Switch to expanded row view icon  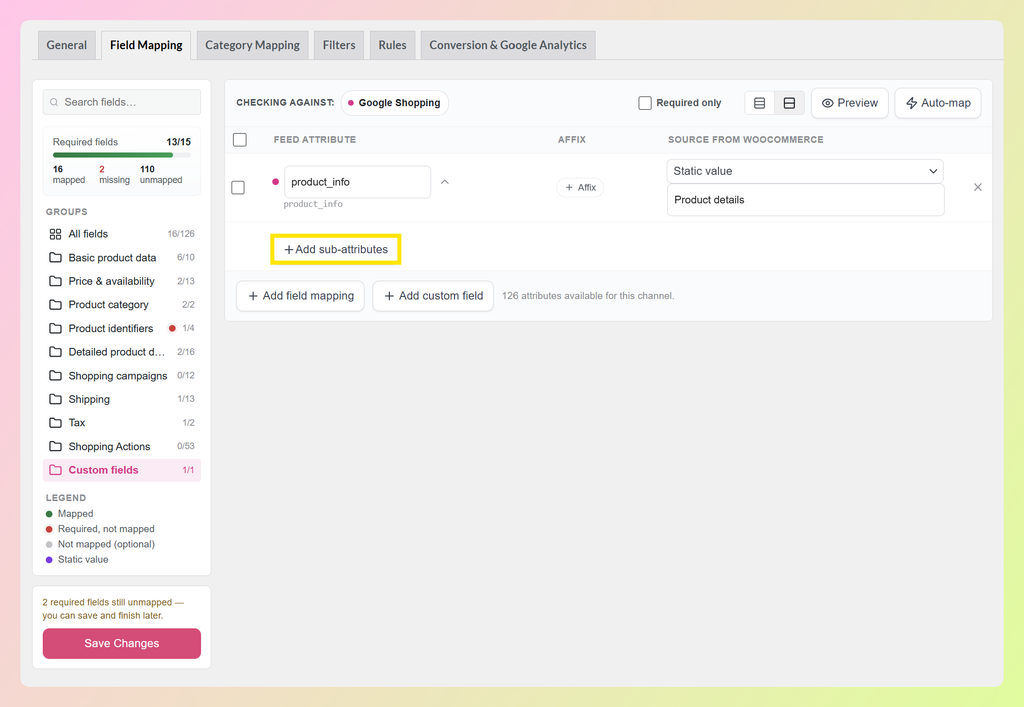pyautogui.click(x=789, y=103)
